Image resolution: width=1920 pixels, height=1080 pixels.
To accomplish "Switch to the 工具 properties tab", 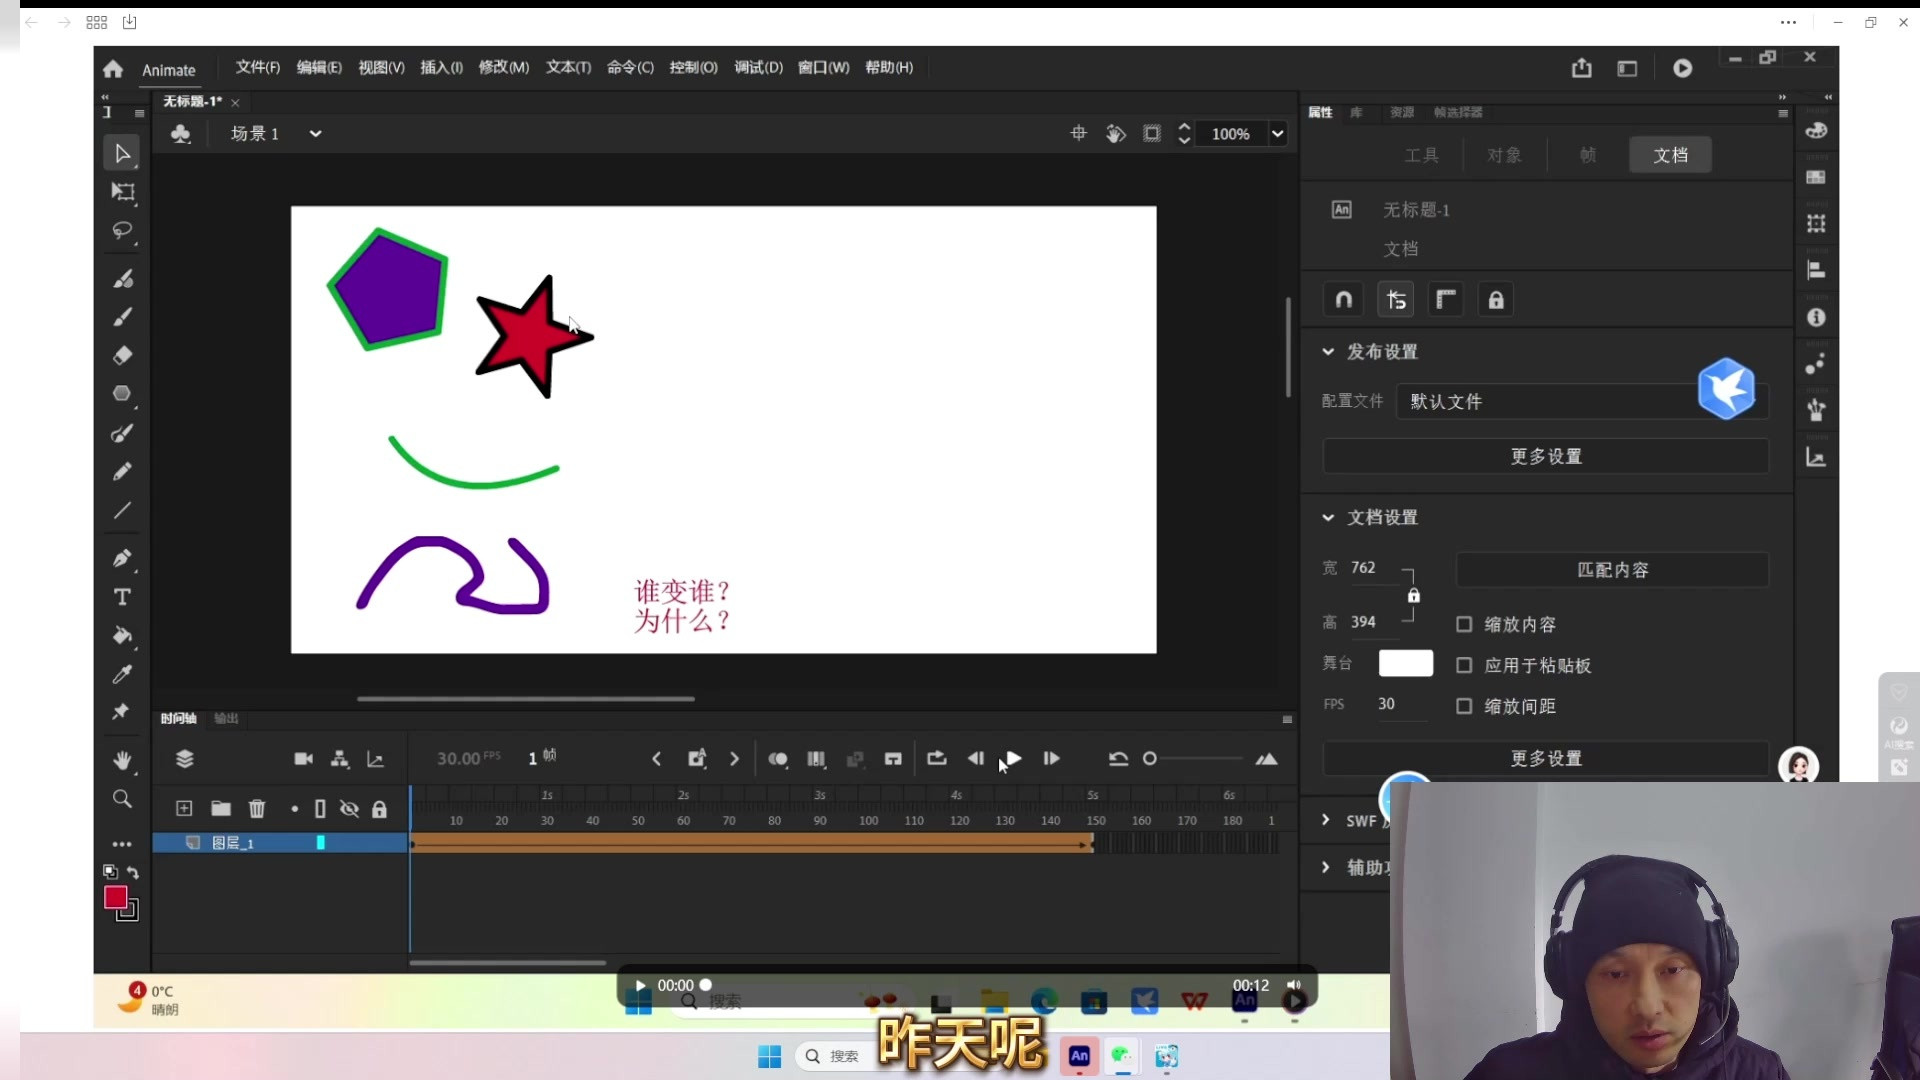I will click(1421, 155).
